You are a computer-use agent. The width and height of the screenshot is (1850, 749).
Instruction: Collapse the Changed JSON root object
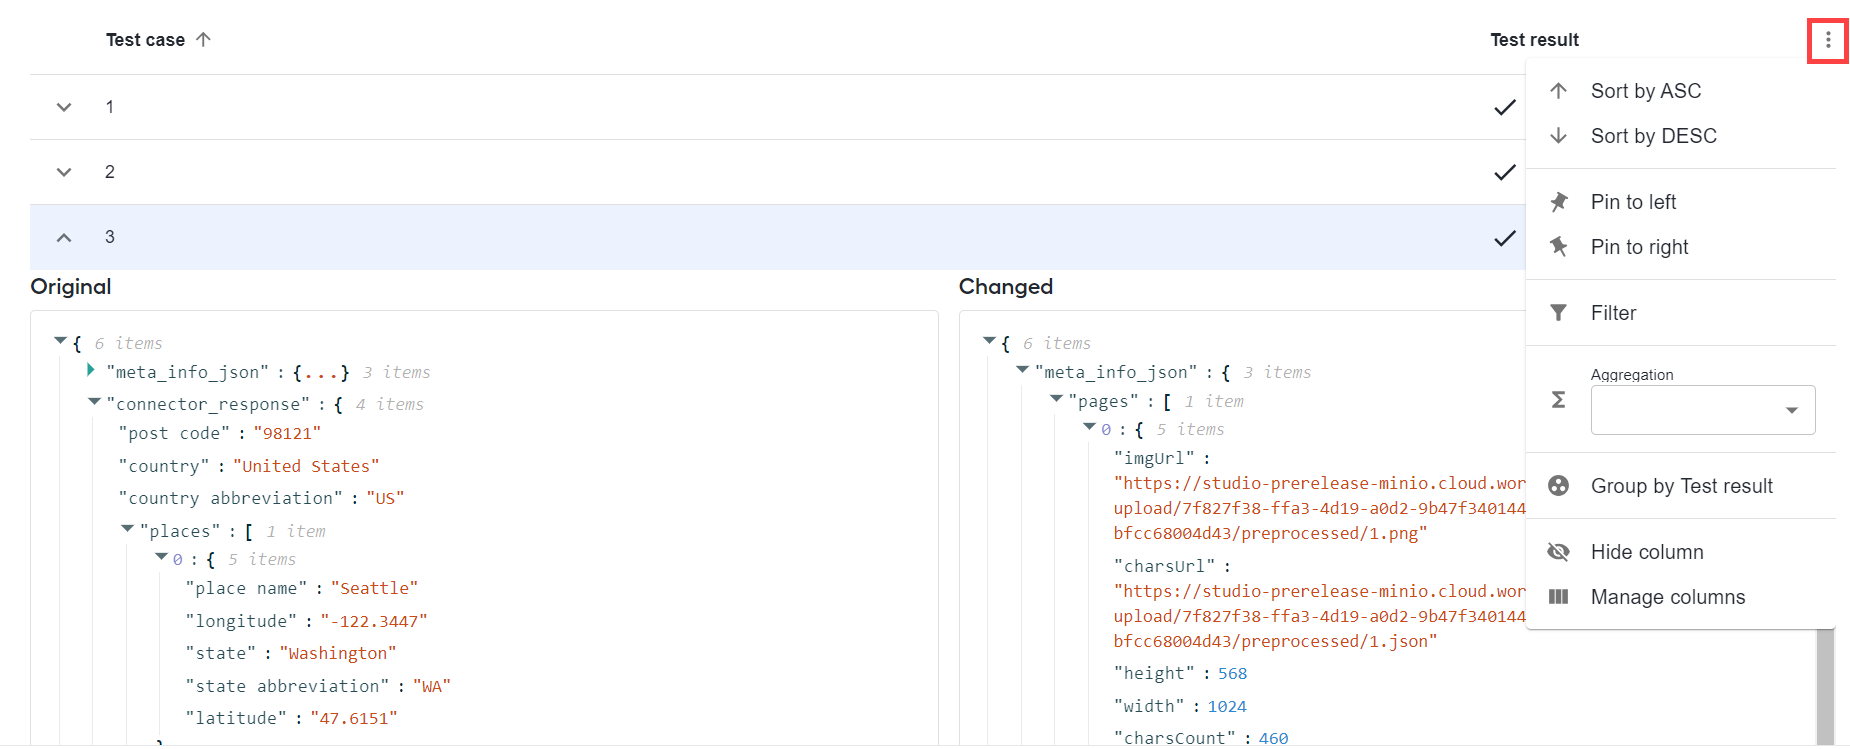coord(989,342)
